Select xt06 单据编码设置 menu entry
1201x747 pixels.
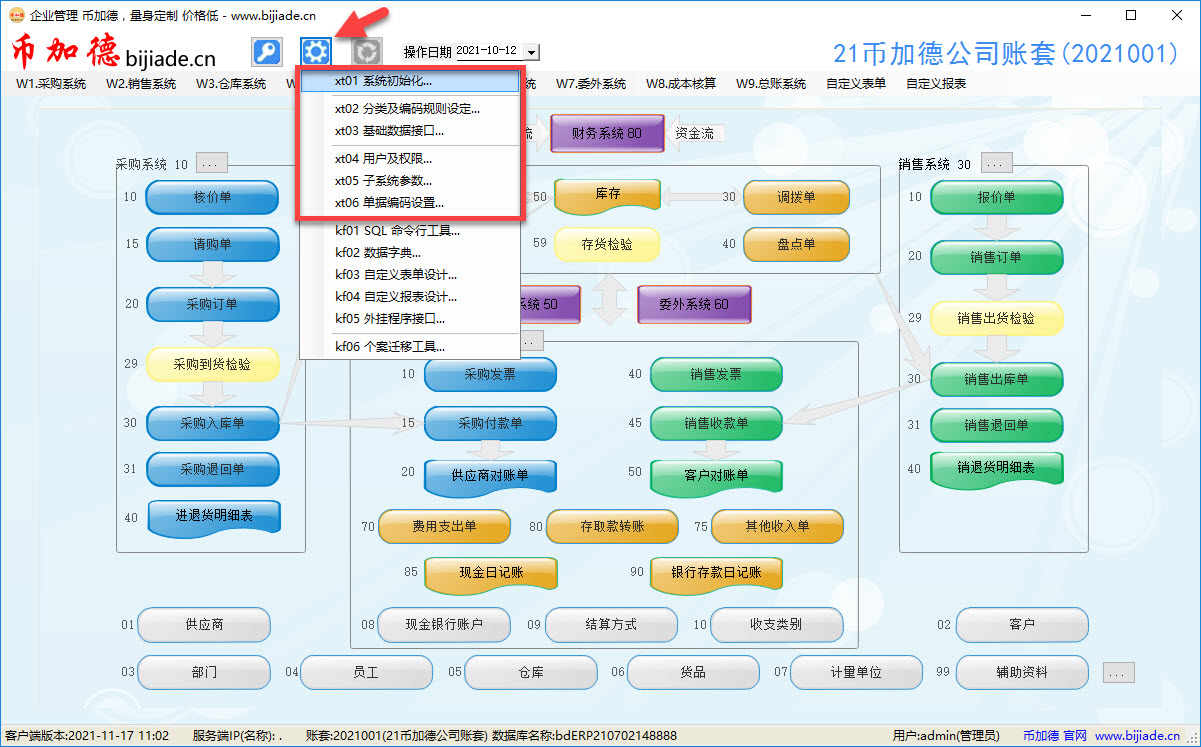pos(410,203)
